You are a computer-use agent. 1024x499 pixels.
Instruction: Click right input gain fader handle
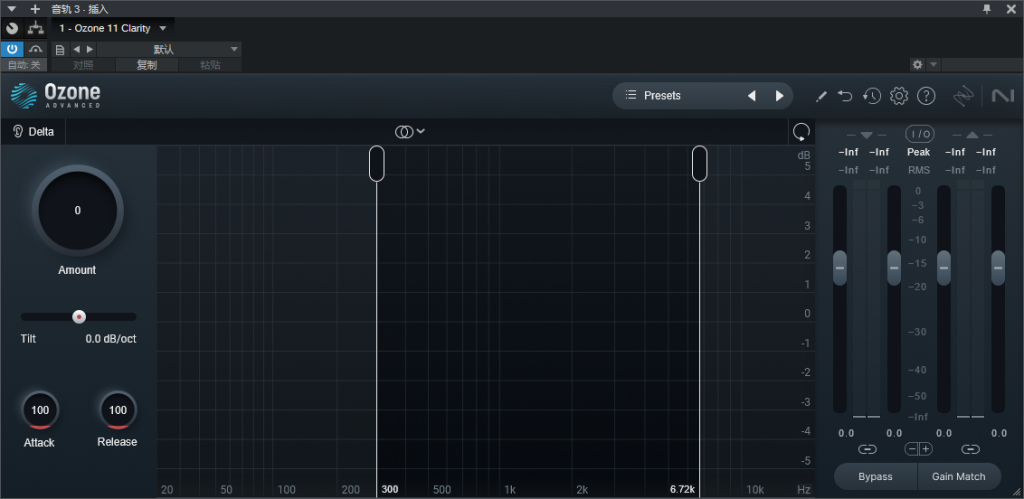click(x=894, y=268)
